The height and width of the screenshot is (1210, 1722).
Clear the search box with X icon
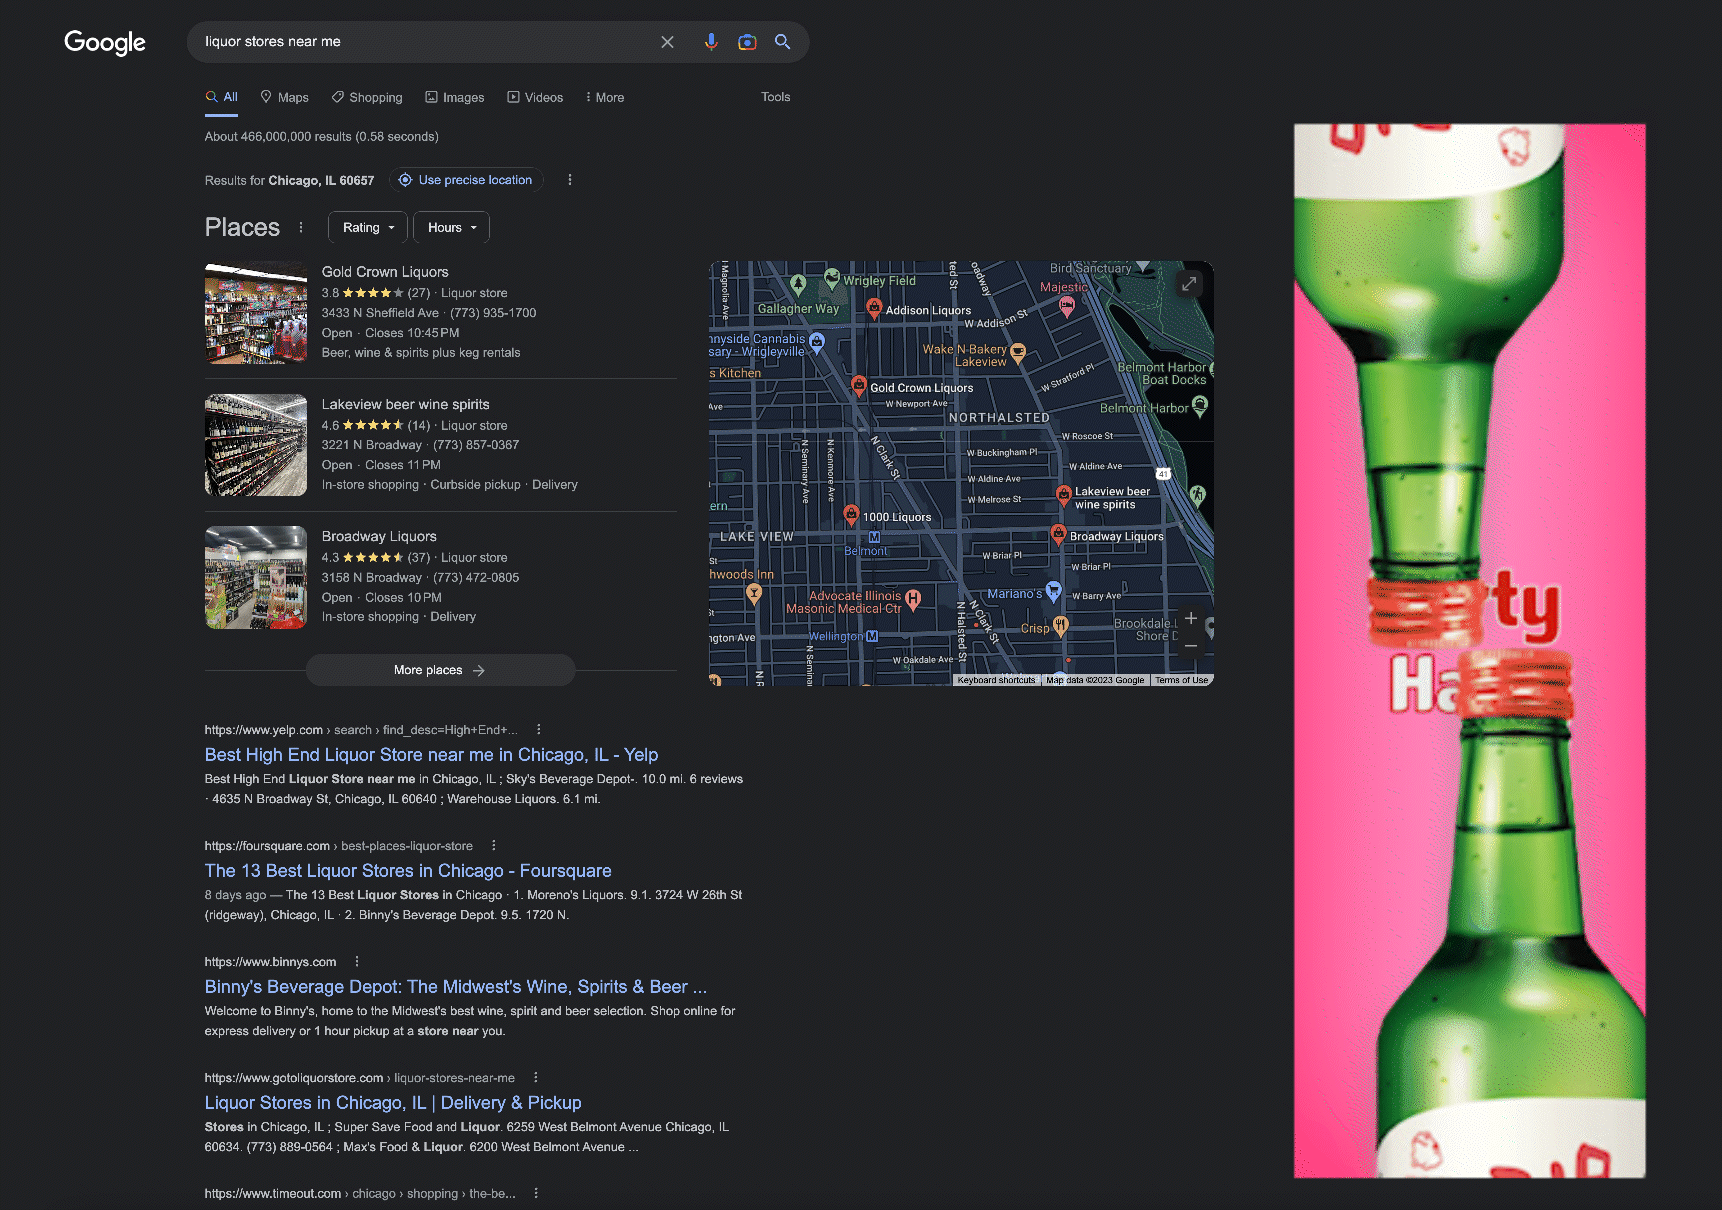pyautogui.click(x=667, y=42)
